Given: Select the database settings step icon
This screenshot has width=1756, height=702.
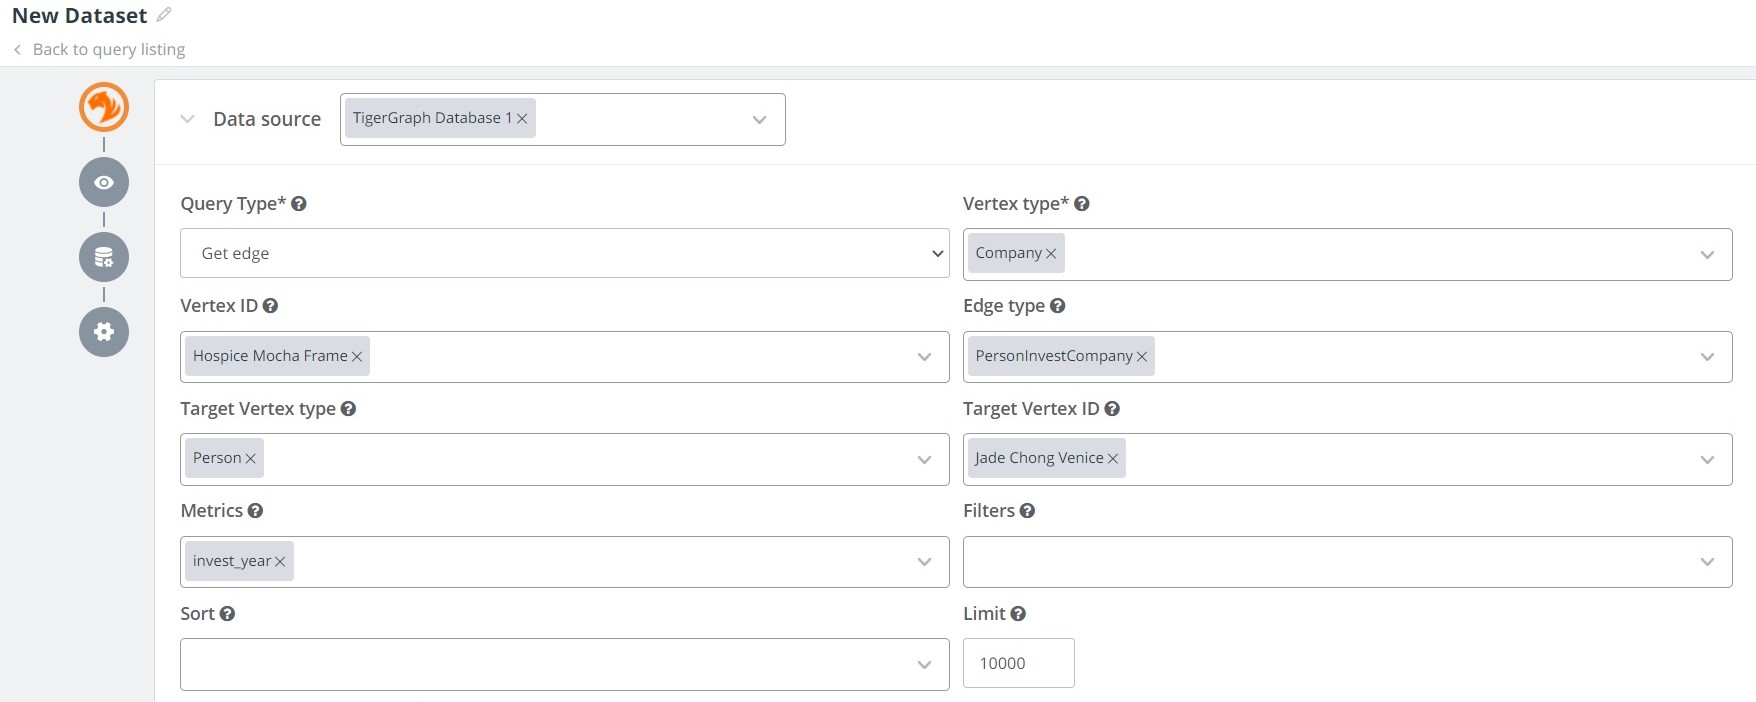Looking at the screenshot, I should (x=104, y=257).
